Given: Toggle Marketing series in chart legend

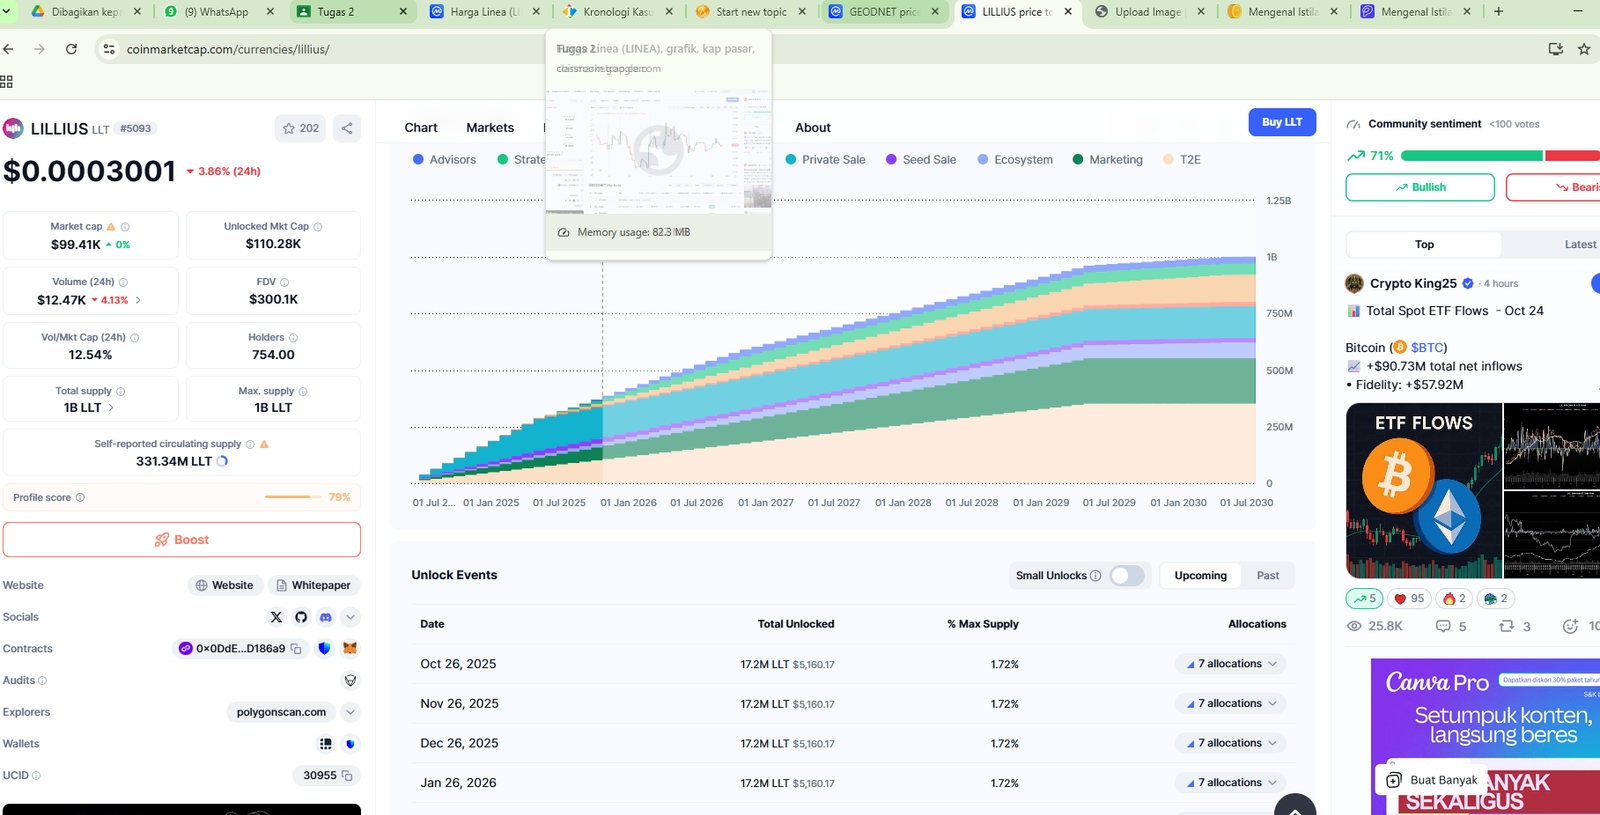Looking at the screenshot, I should (x=1107, y=160).
